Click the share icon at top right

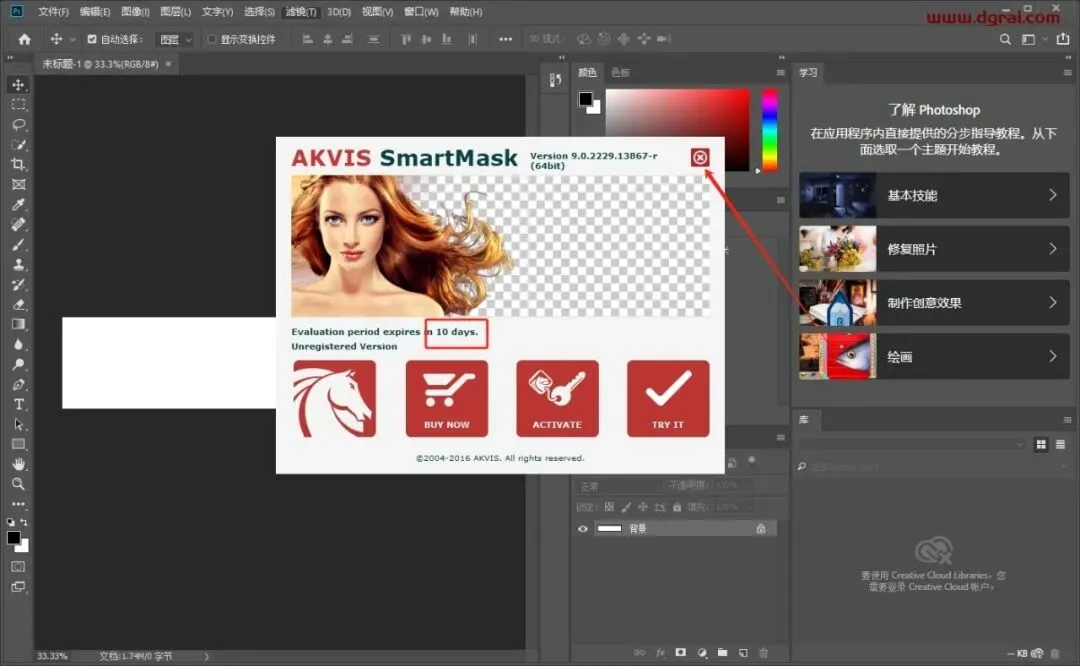(1063, 39)
